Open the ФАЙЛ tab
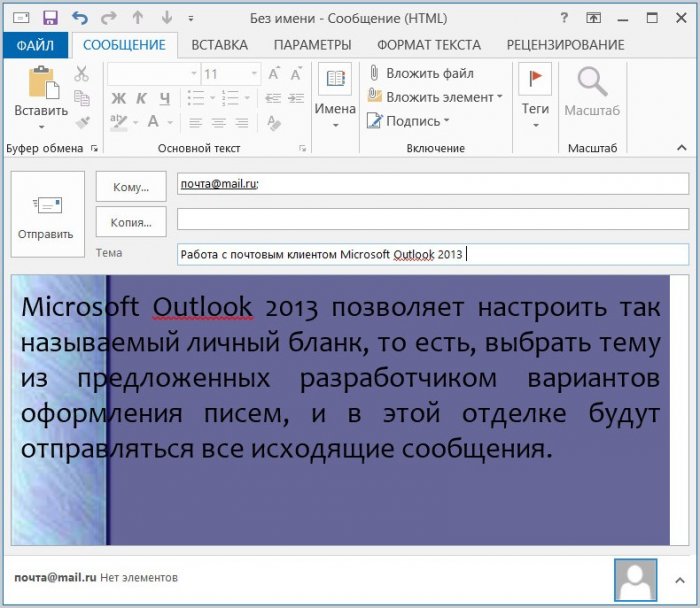This screenshot has width=700, height=608. [x=35, y=45]
